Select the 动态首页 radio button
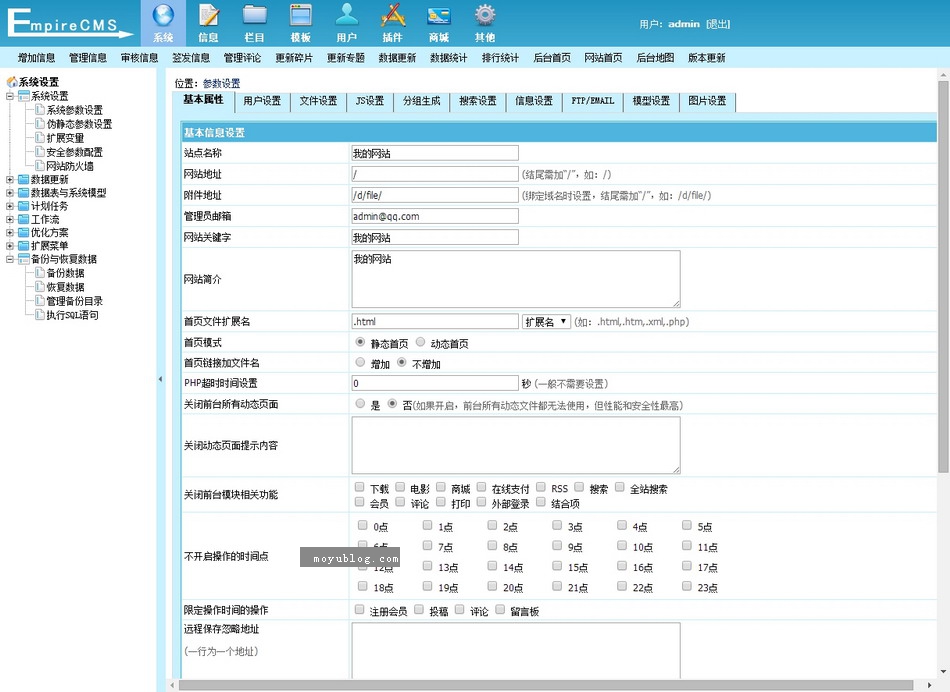This screenshot has height=692, width=950. 421,343
